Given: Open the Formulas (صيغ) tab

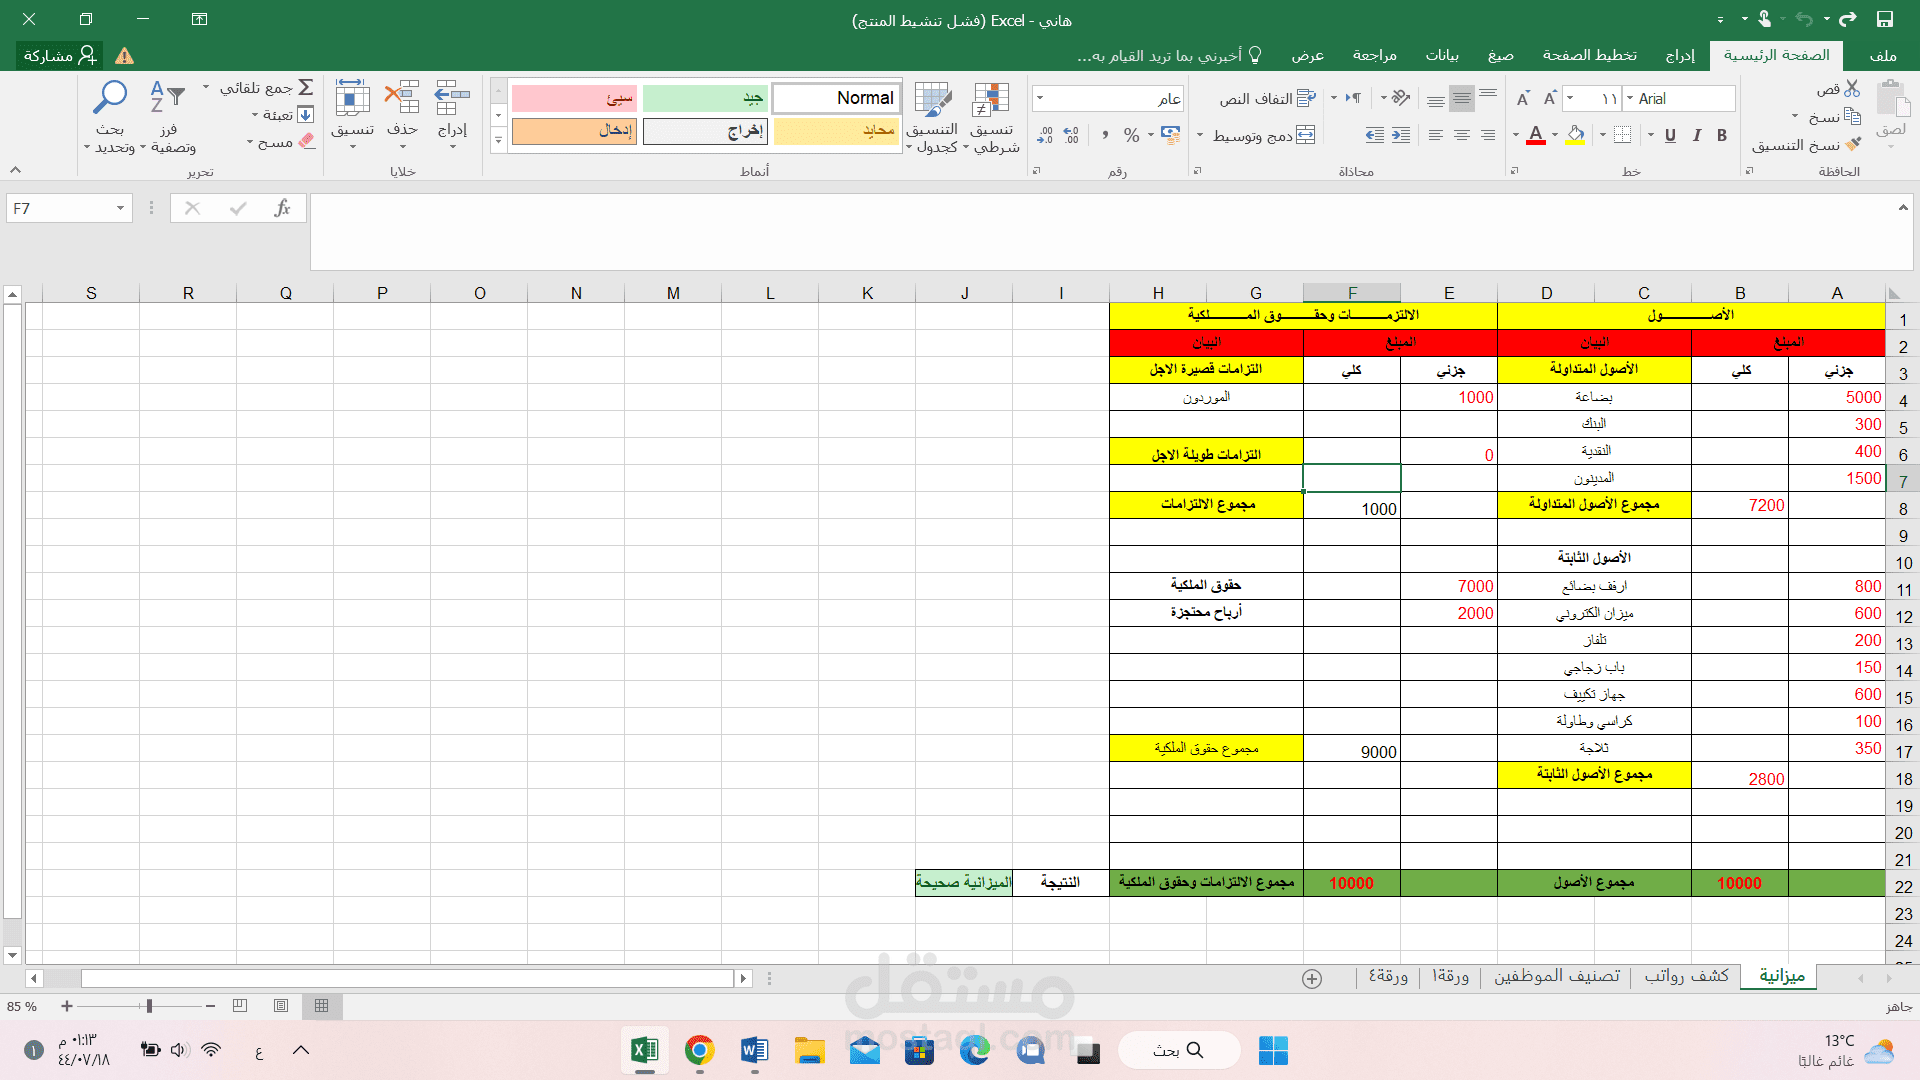Looking at the screenshot, I should [1500, 55].
